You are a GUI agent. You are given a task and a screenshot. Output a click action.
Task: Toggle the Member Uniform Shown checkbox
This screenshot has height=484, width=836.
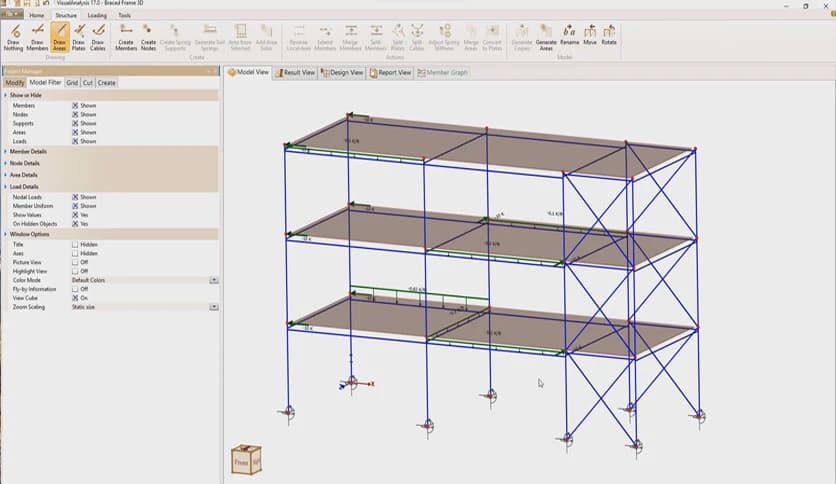tap(75, 206)
